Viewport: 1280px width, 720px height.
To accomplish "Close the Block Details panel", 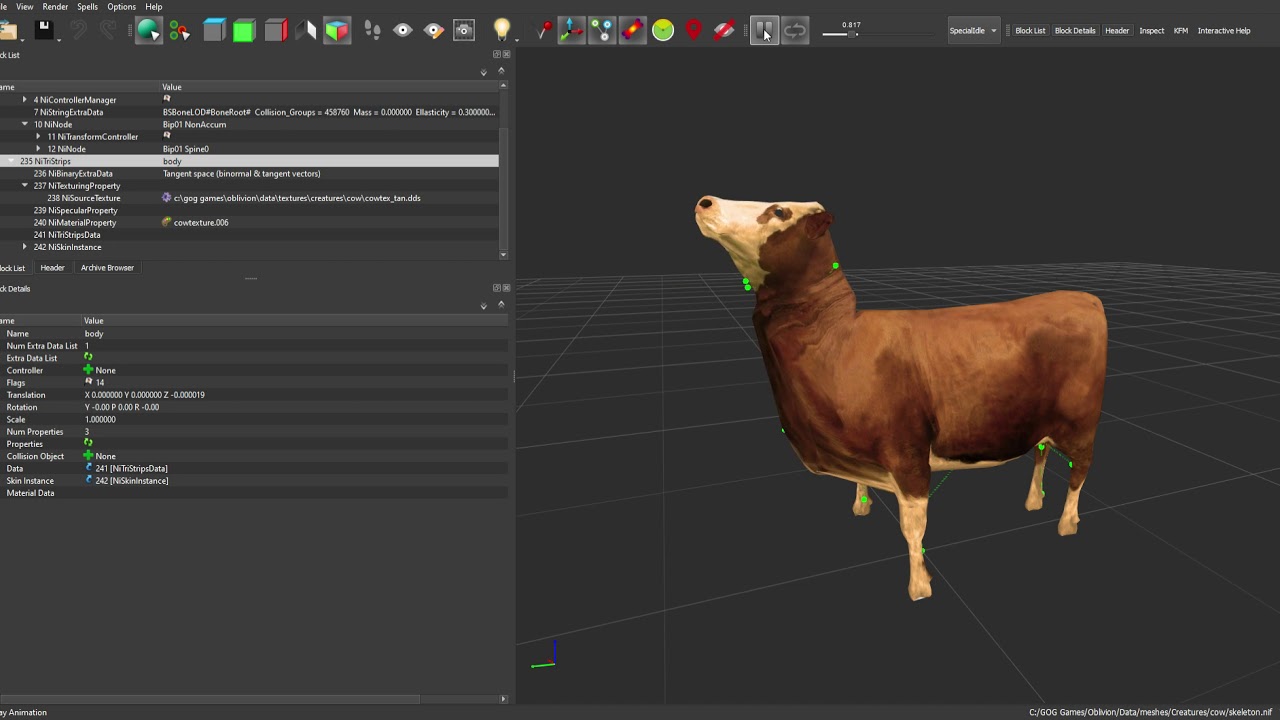I will tap(506, 288).
